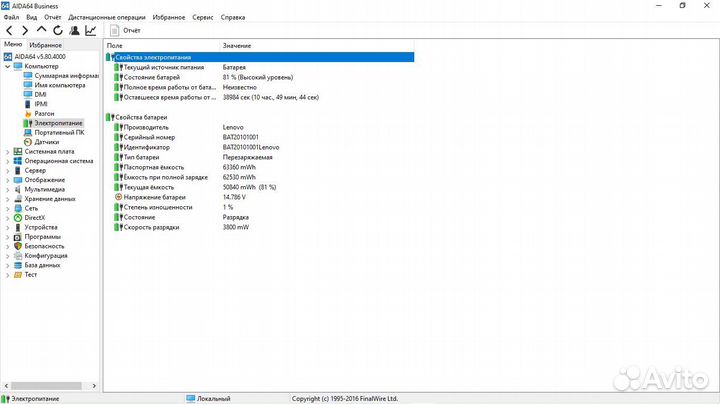This screenshot has width=720, height=404.
Task: Click the Конфигурация tree icon
Action: click(x=18, y=256)
